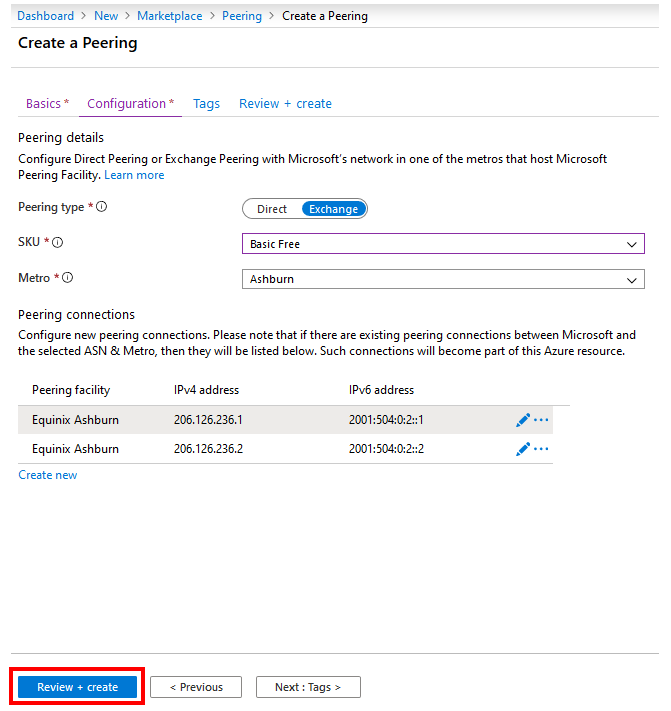This screenshot has height=711, width=671.
Task: Click the IPv4 address column header
Action: [206, 390]
